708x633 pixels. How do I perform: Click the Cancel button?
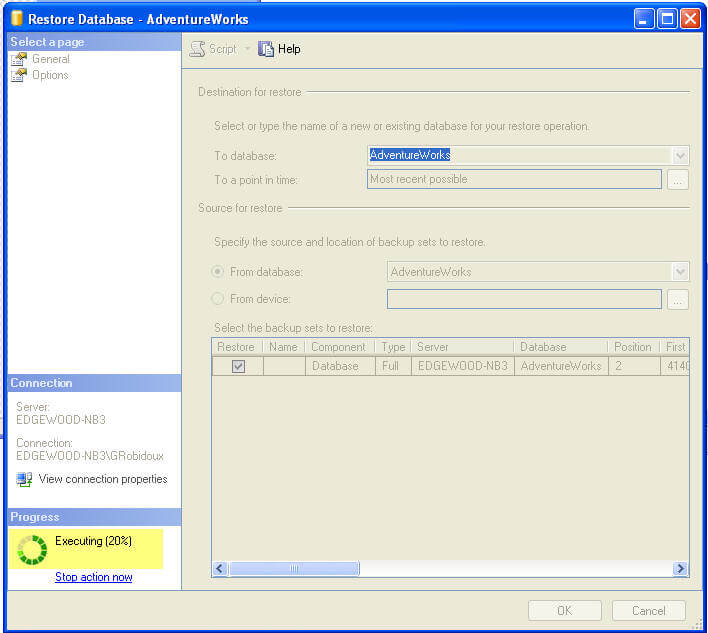pos(648,610)
